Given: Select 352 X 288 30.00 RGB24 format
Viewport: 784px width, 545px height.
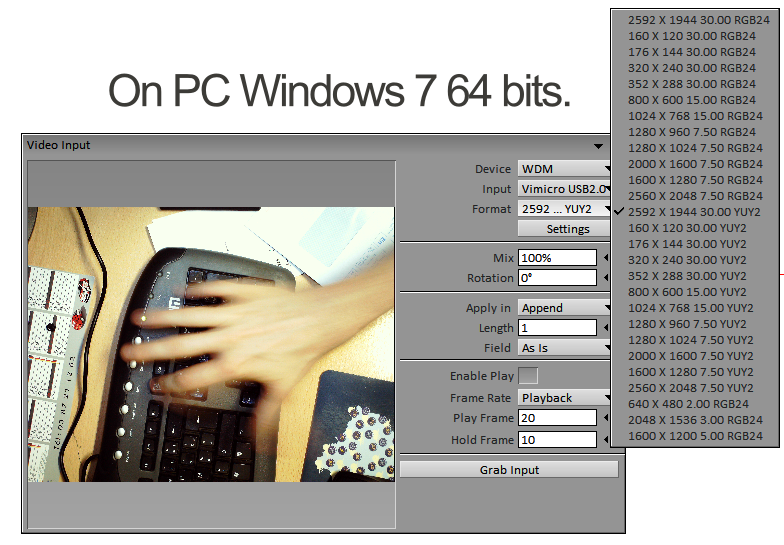Looking at the screenshot, I should pyautogui.click(x=695, y=84).
